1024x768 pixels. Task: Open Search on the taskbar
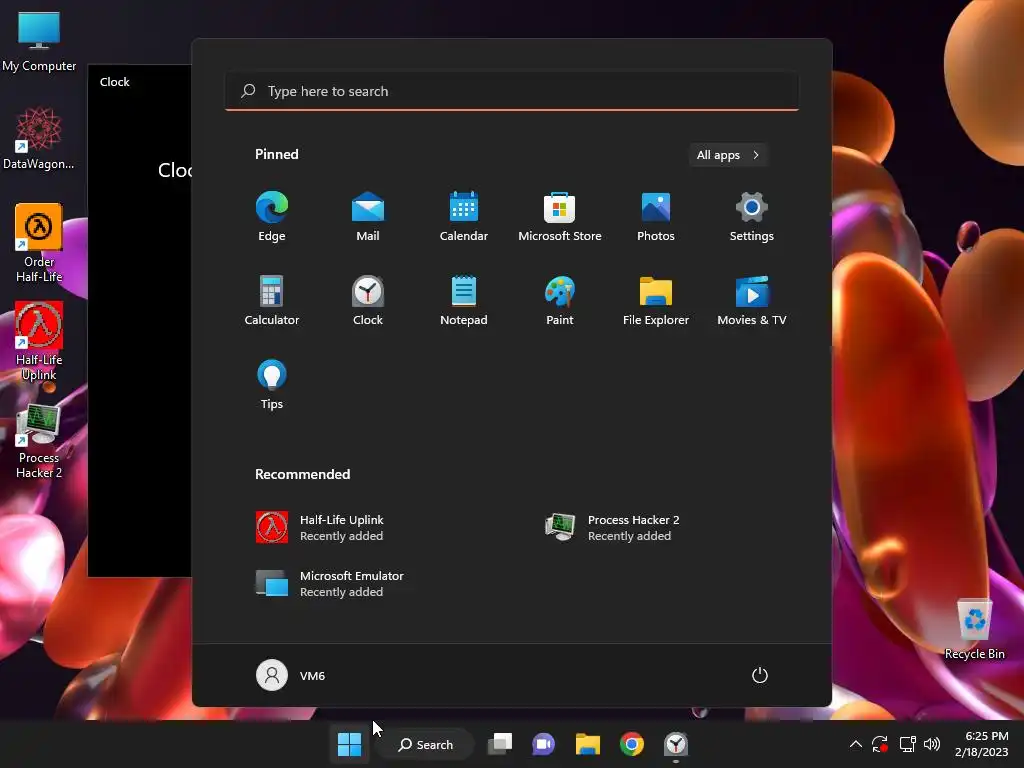[426, 744]
